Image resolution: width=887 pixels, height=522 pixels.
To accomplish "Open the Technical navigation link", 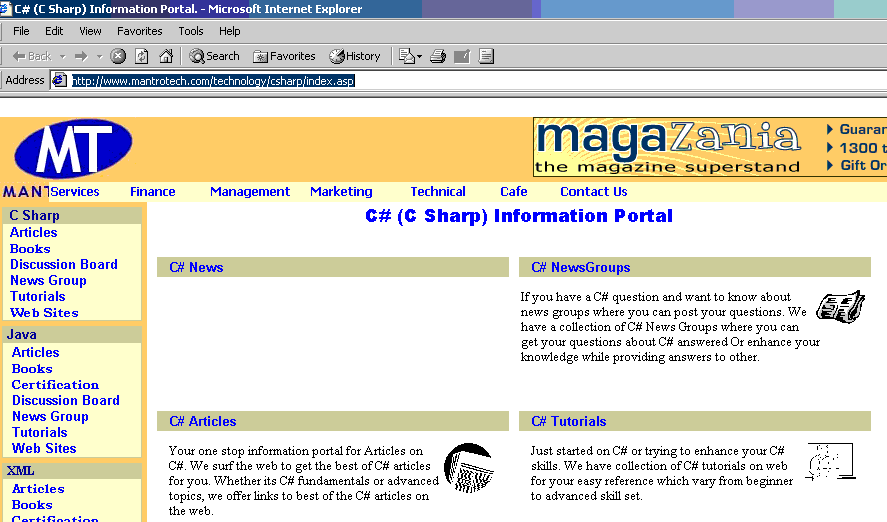I will pos(437,192).
